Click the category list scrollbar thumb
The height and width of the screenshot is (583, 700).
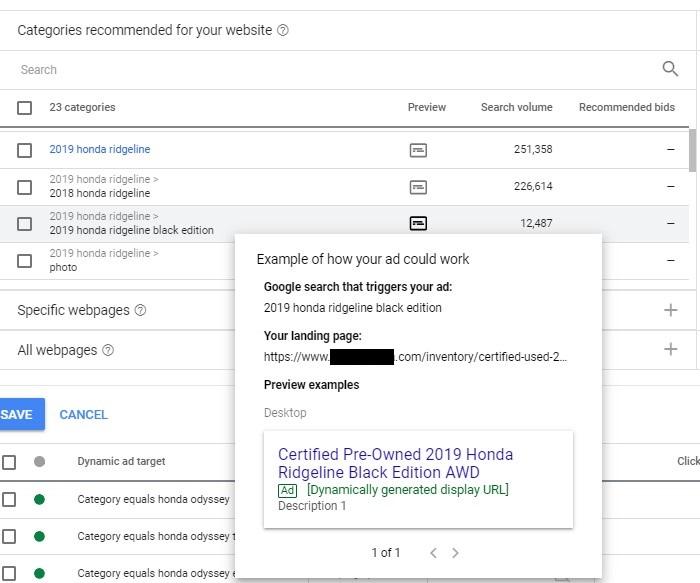coord(692,150)
